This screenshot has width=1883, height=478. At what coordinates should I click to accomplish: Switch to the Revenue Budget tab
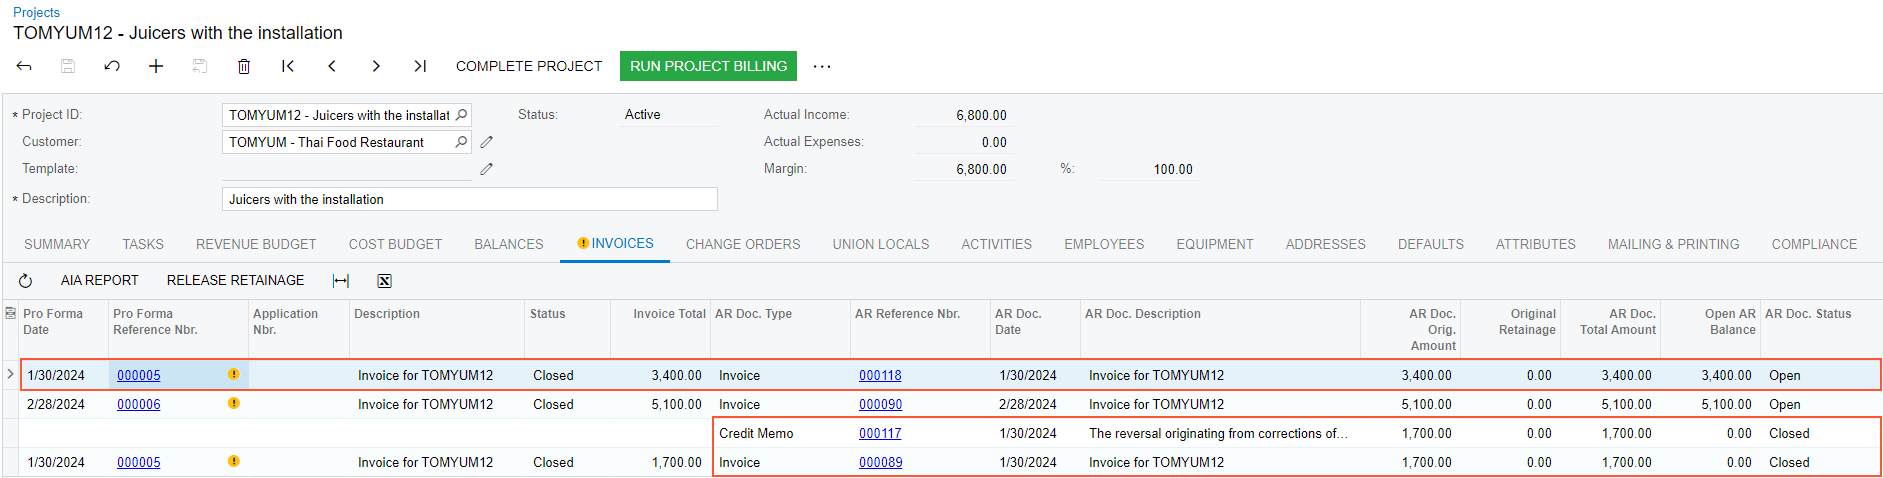[x=256, y=244]
